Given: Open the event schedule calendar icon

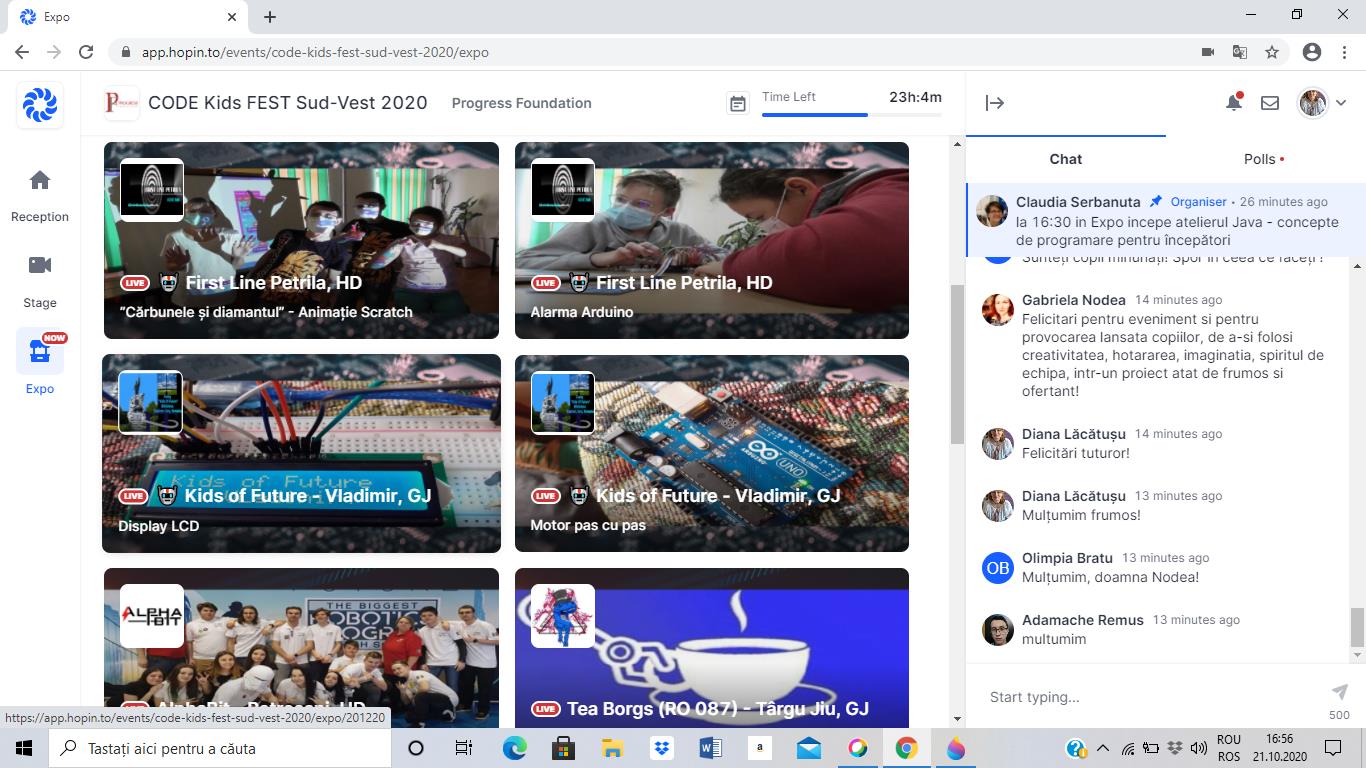Looking at the screenshot, I should (737, 104).
